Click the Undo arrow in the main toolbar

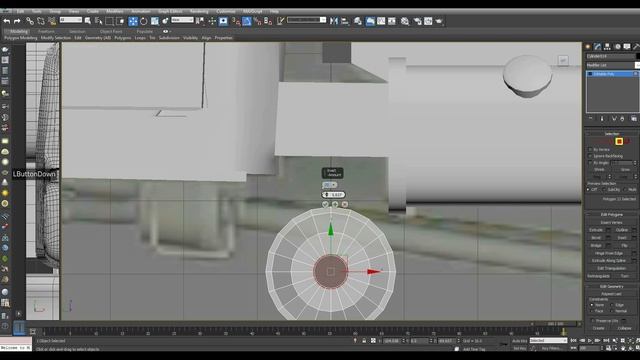coord(7,21)
